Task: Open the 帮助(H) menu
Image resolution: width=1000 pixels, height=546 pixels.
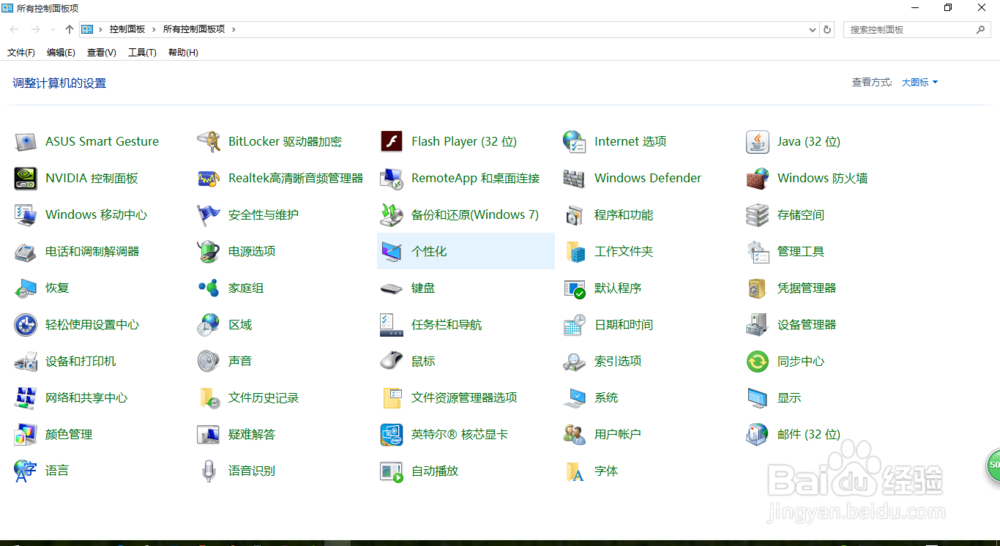Action: point(183,53)
